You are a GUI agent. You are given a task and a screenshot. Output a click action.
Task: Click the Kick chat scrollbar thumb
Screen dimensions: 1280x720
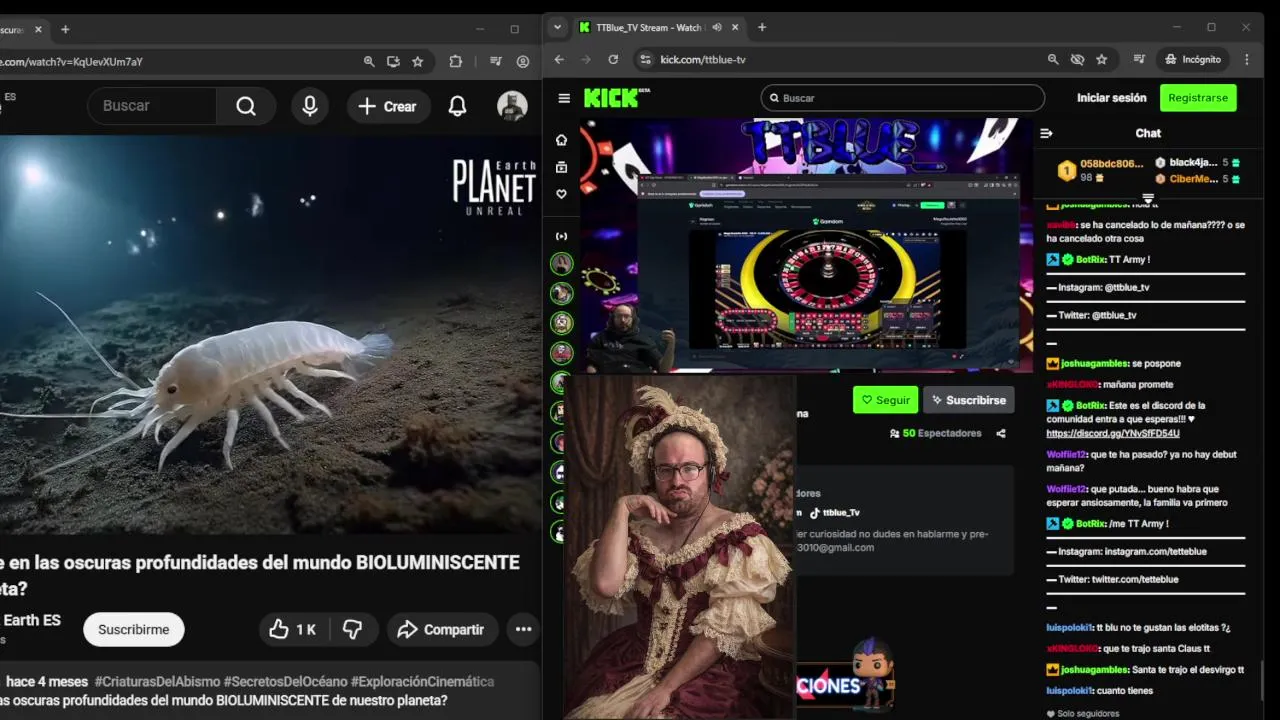[x=1263, y=680]
